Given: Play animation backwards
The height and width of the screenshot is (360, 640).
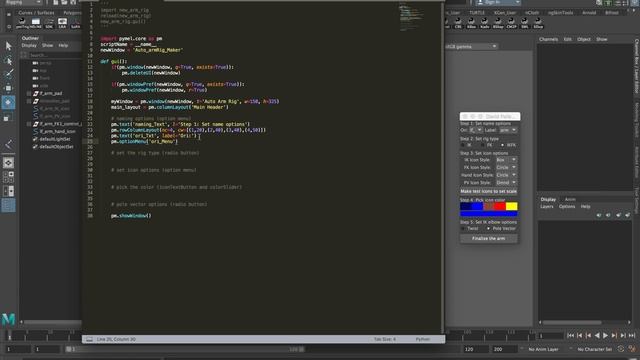Looking at the screenshot, I should tap(597, 336).
